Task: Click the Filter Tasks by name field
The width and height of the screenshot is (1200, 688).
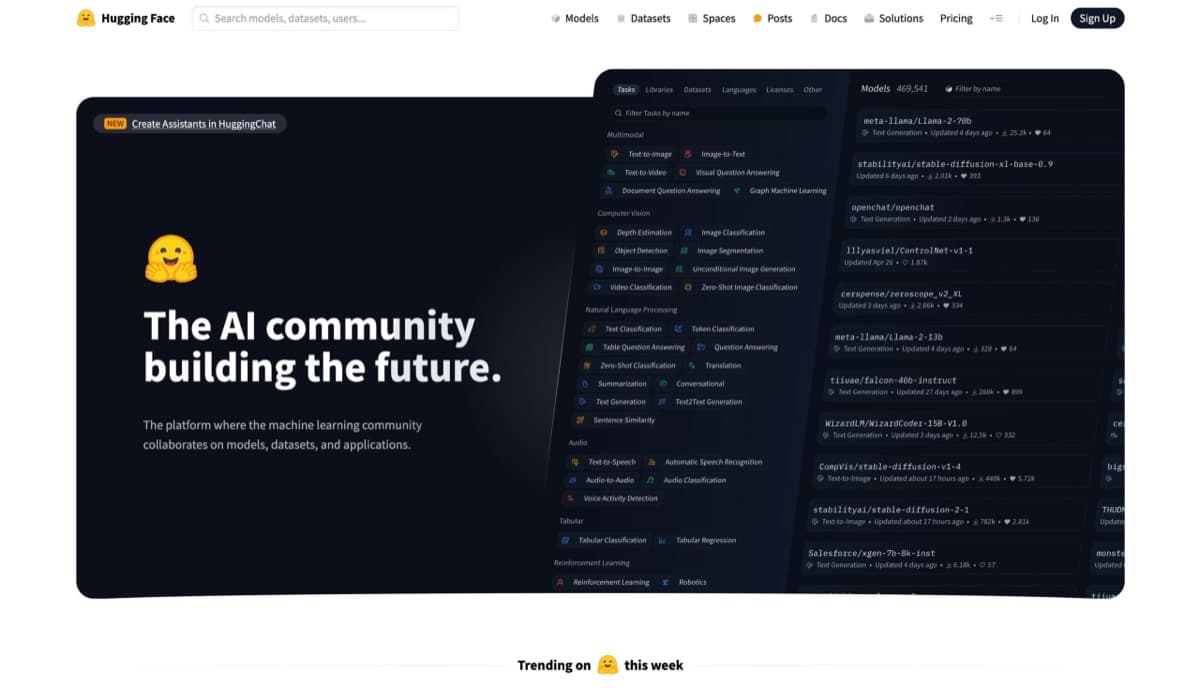Action: tap(720, 113)
